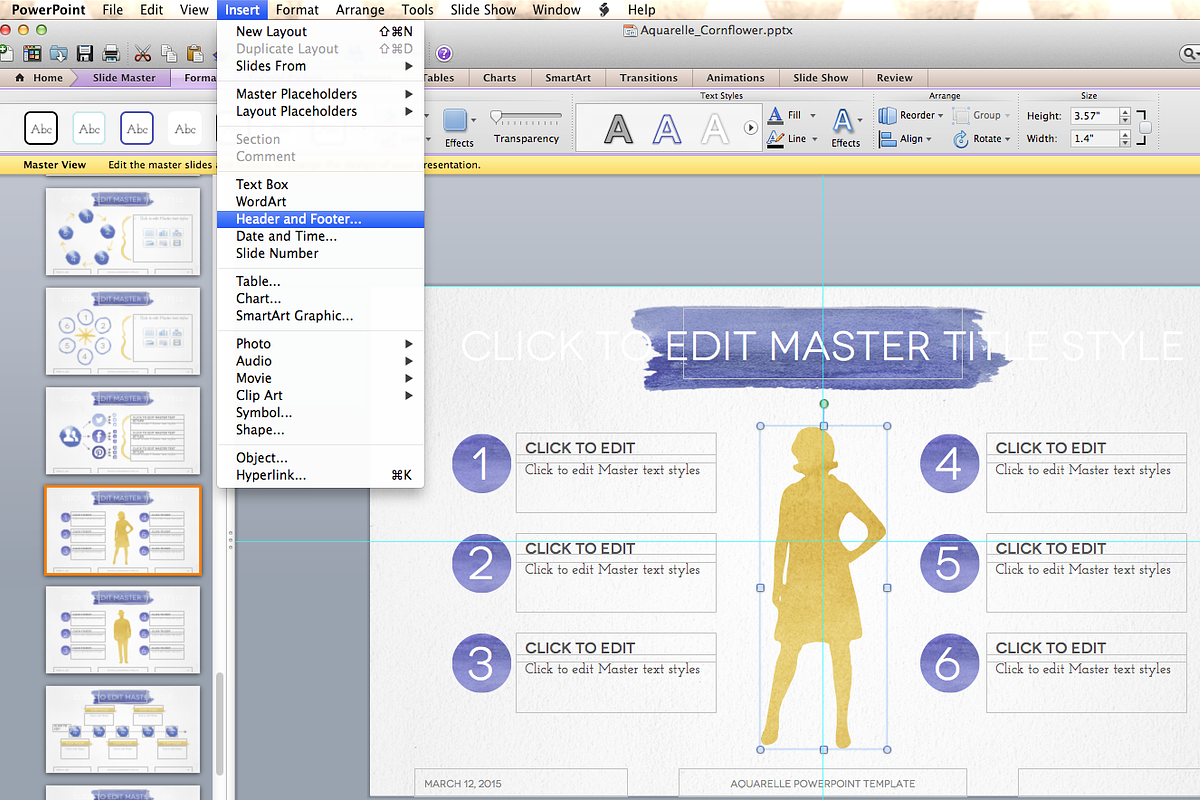The image size is (1200, 800).
Task: Expand the Movie submenu
Action: [320, 378]
